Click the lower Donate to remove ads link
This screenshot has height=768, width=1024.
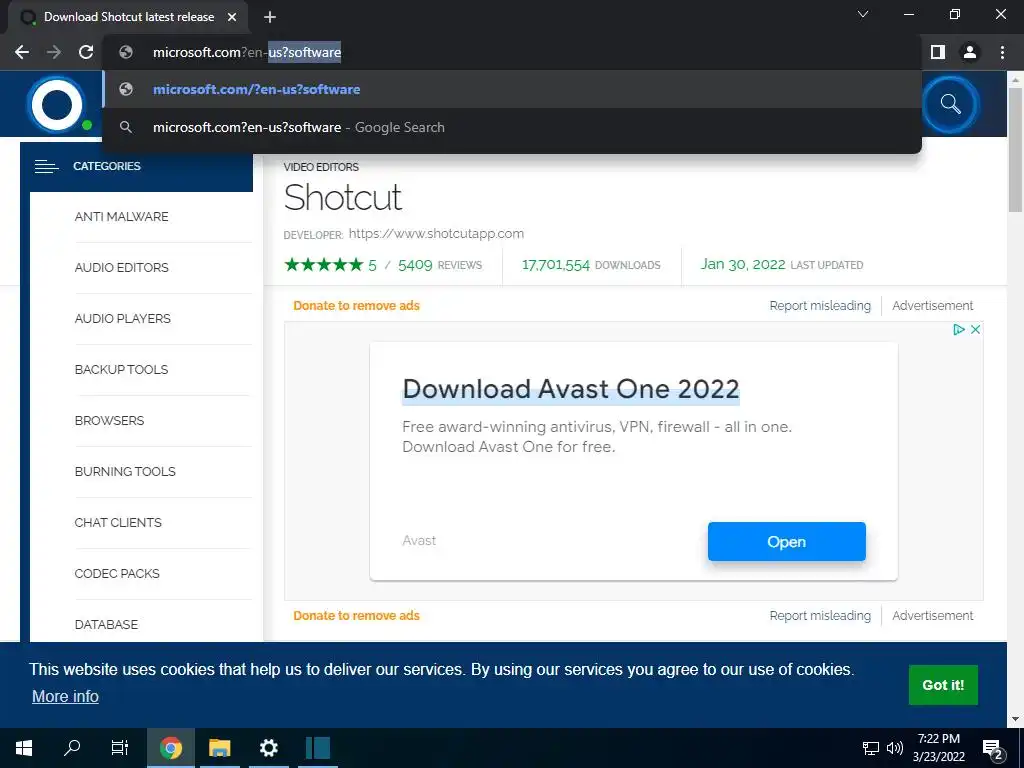click(x=357, y=616)
